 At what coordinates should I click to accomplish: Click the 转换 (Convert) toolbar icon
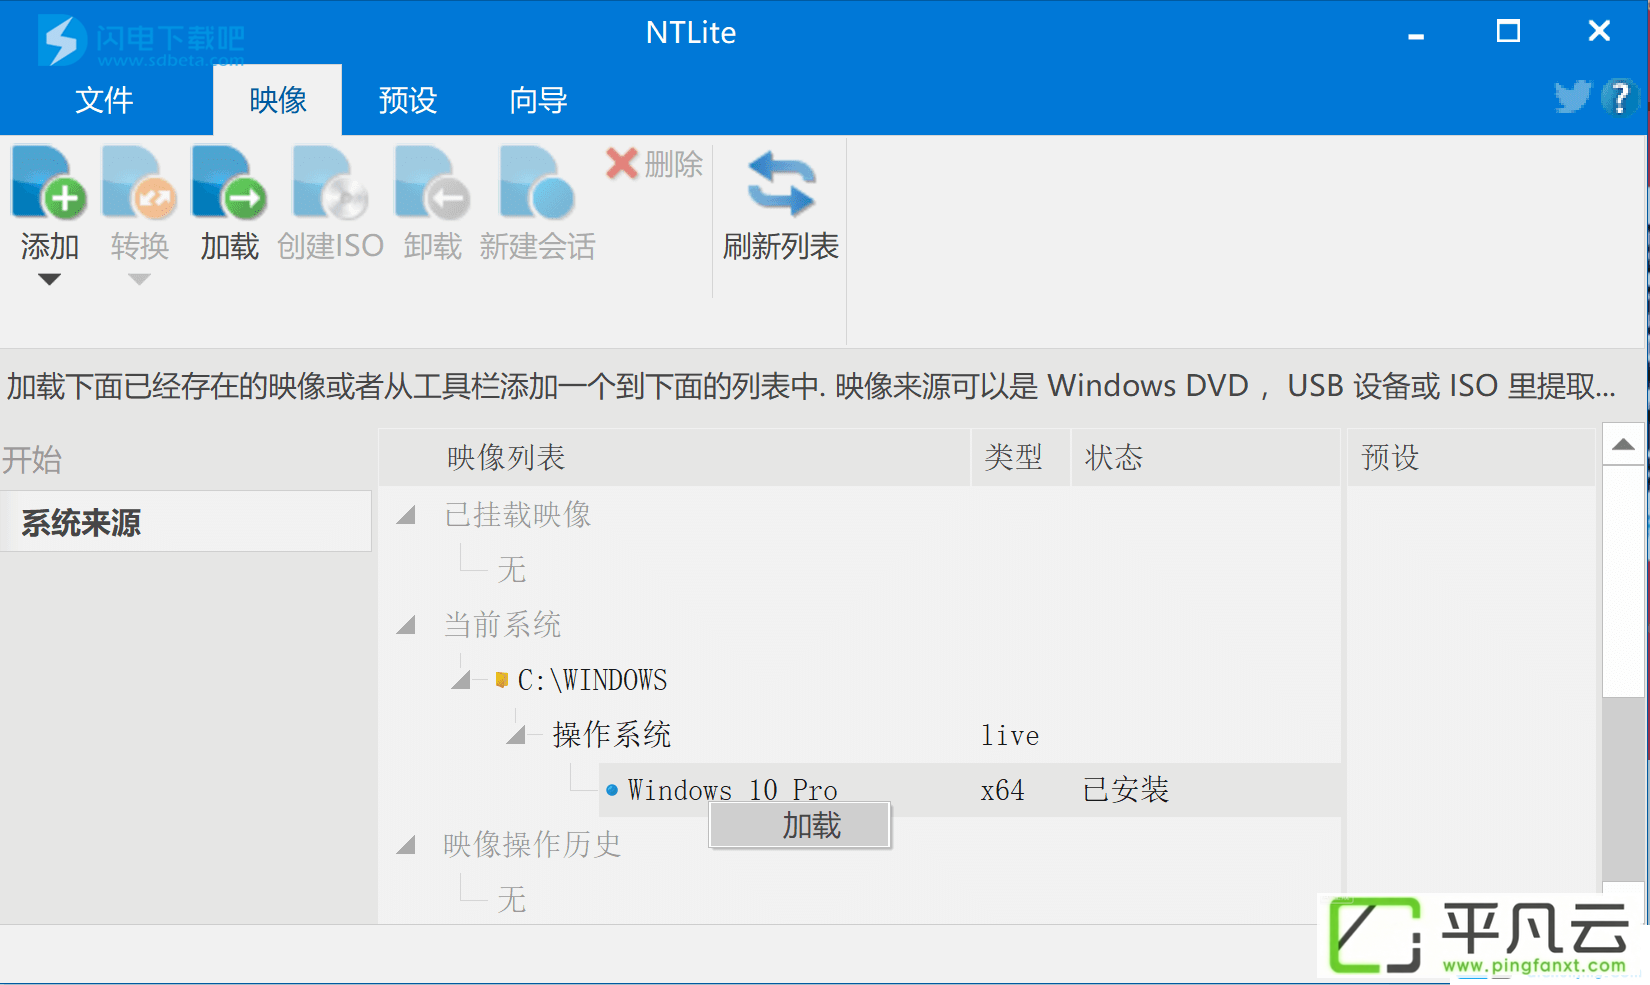click(139, 182)
